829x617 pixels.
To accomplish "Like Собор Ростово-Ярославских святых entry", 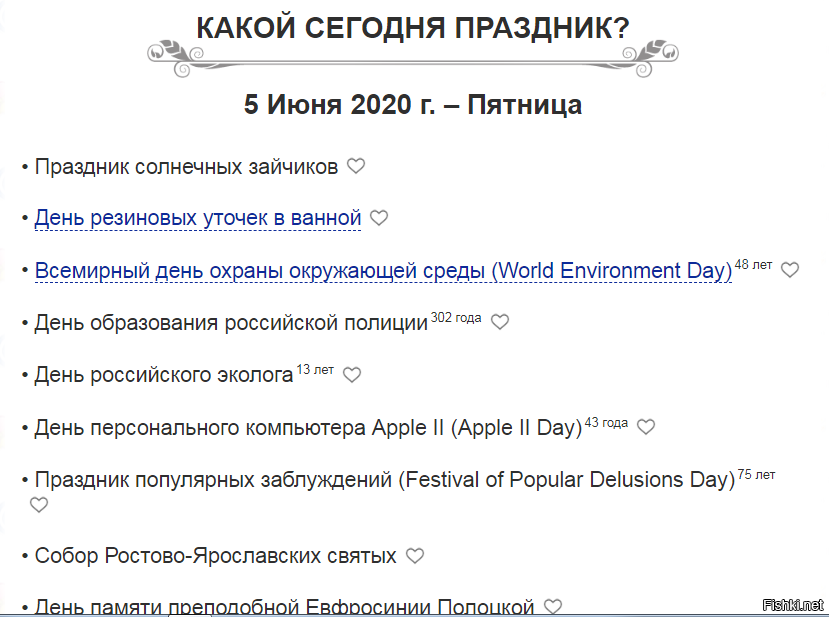I will point(415,556).
